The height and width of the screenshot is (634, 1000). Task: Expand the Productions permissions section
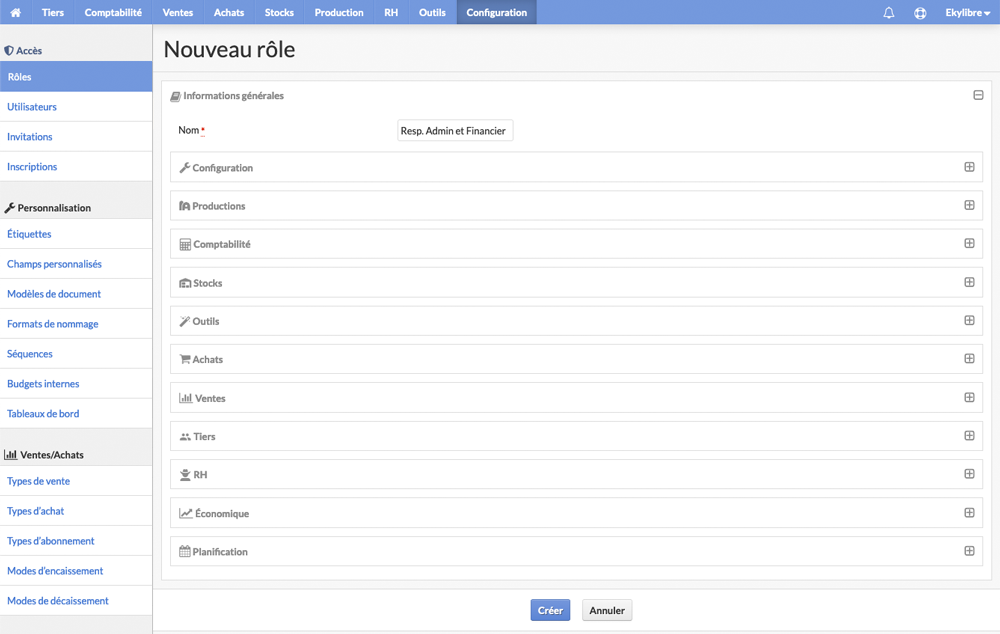pyautogui.click(x=969, y=205)
